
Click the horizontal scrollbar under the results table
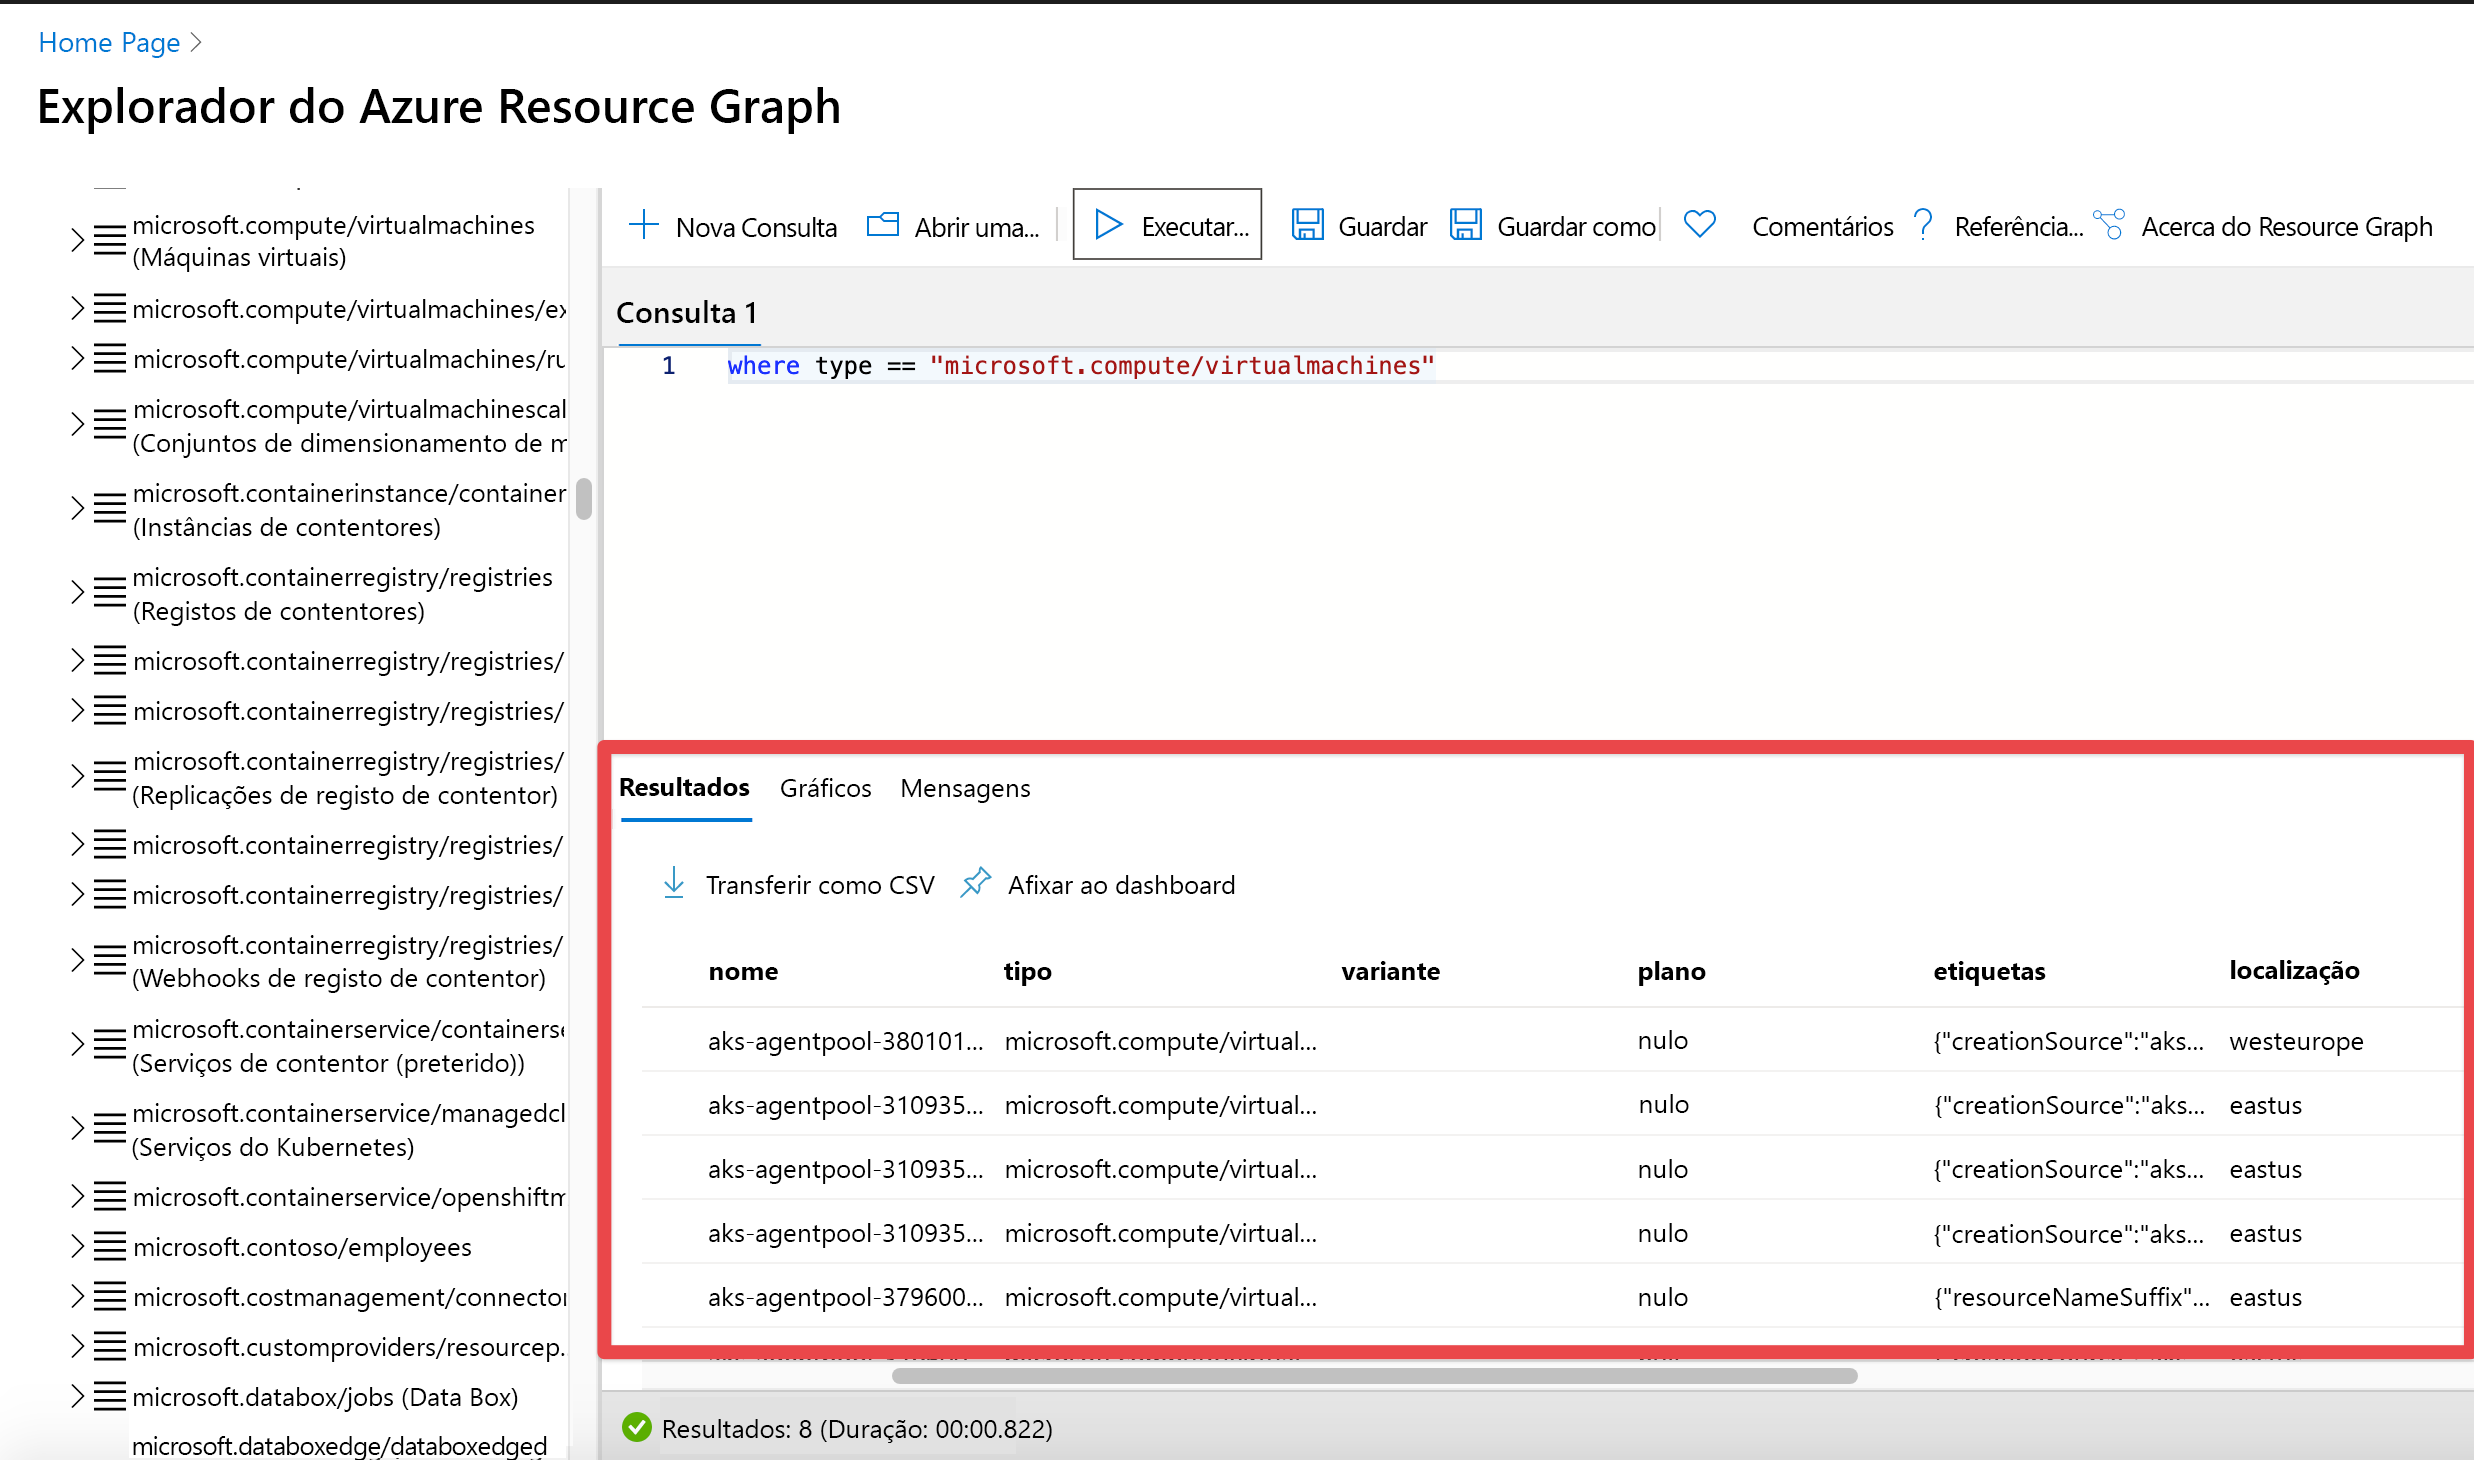point(1374,1376)
